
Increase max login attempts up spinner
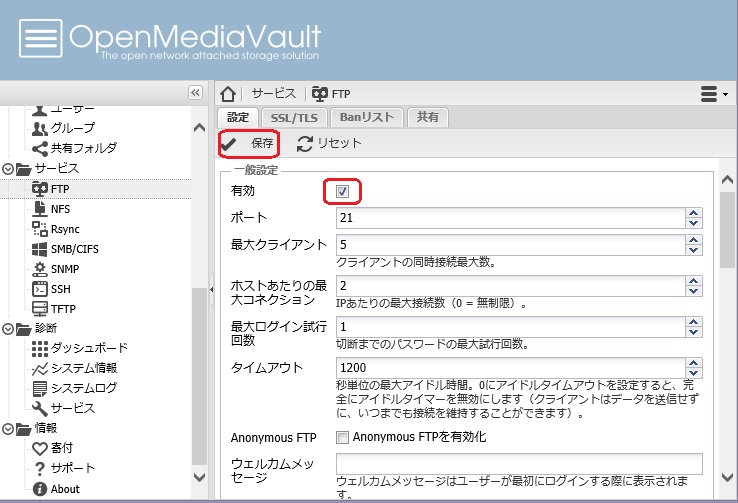(x=693, y=322)
